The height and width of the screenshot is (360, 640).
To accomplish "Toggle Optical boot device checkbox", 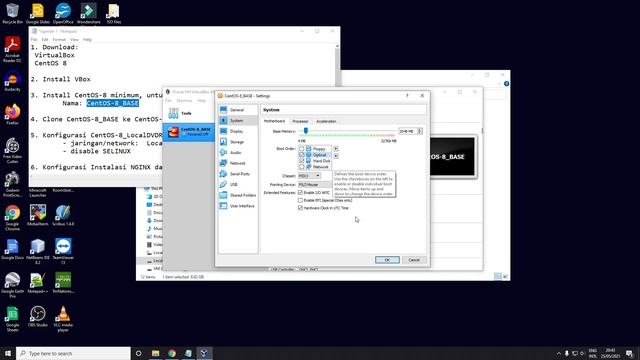I will click(302, 155).
